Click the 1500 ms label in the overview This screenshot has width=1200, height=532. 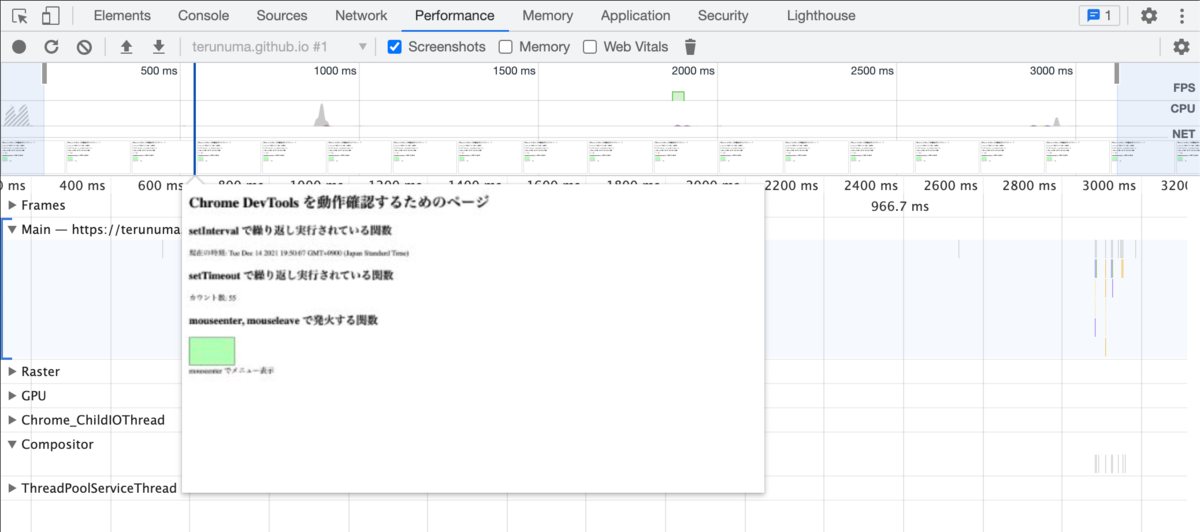tap(513, 71)
